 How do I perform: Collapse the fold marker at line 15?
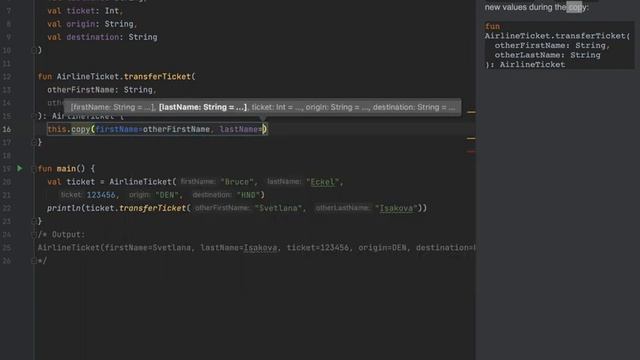click(x=34, y=116)
